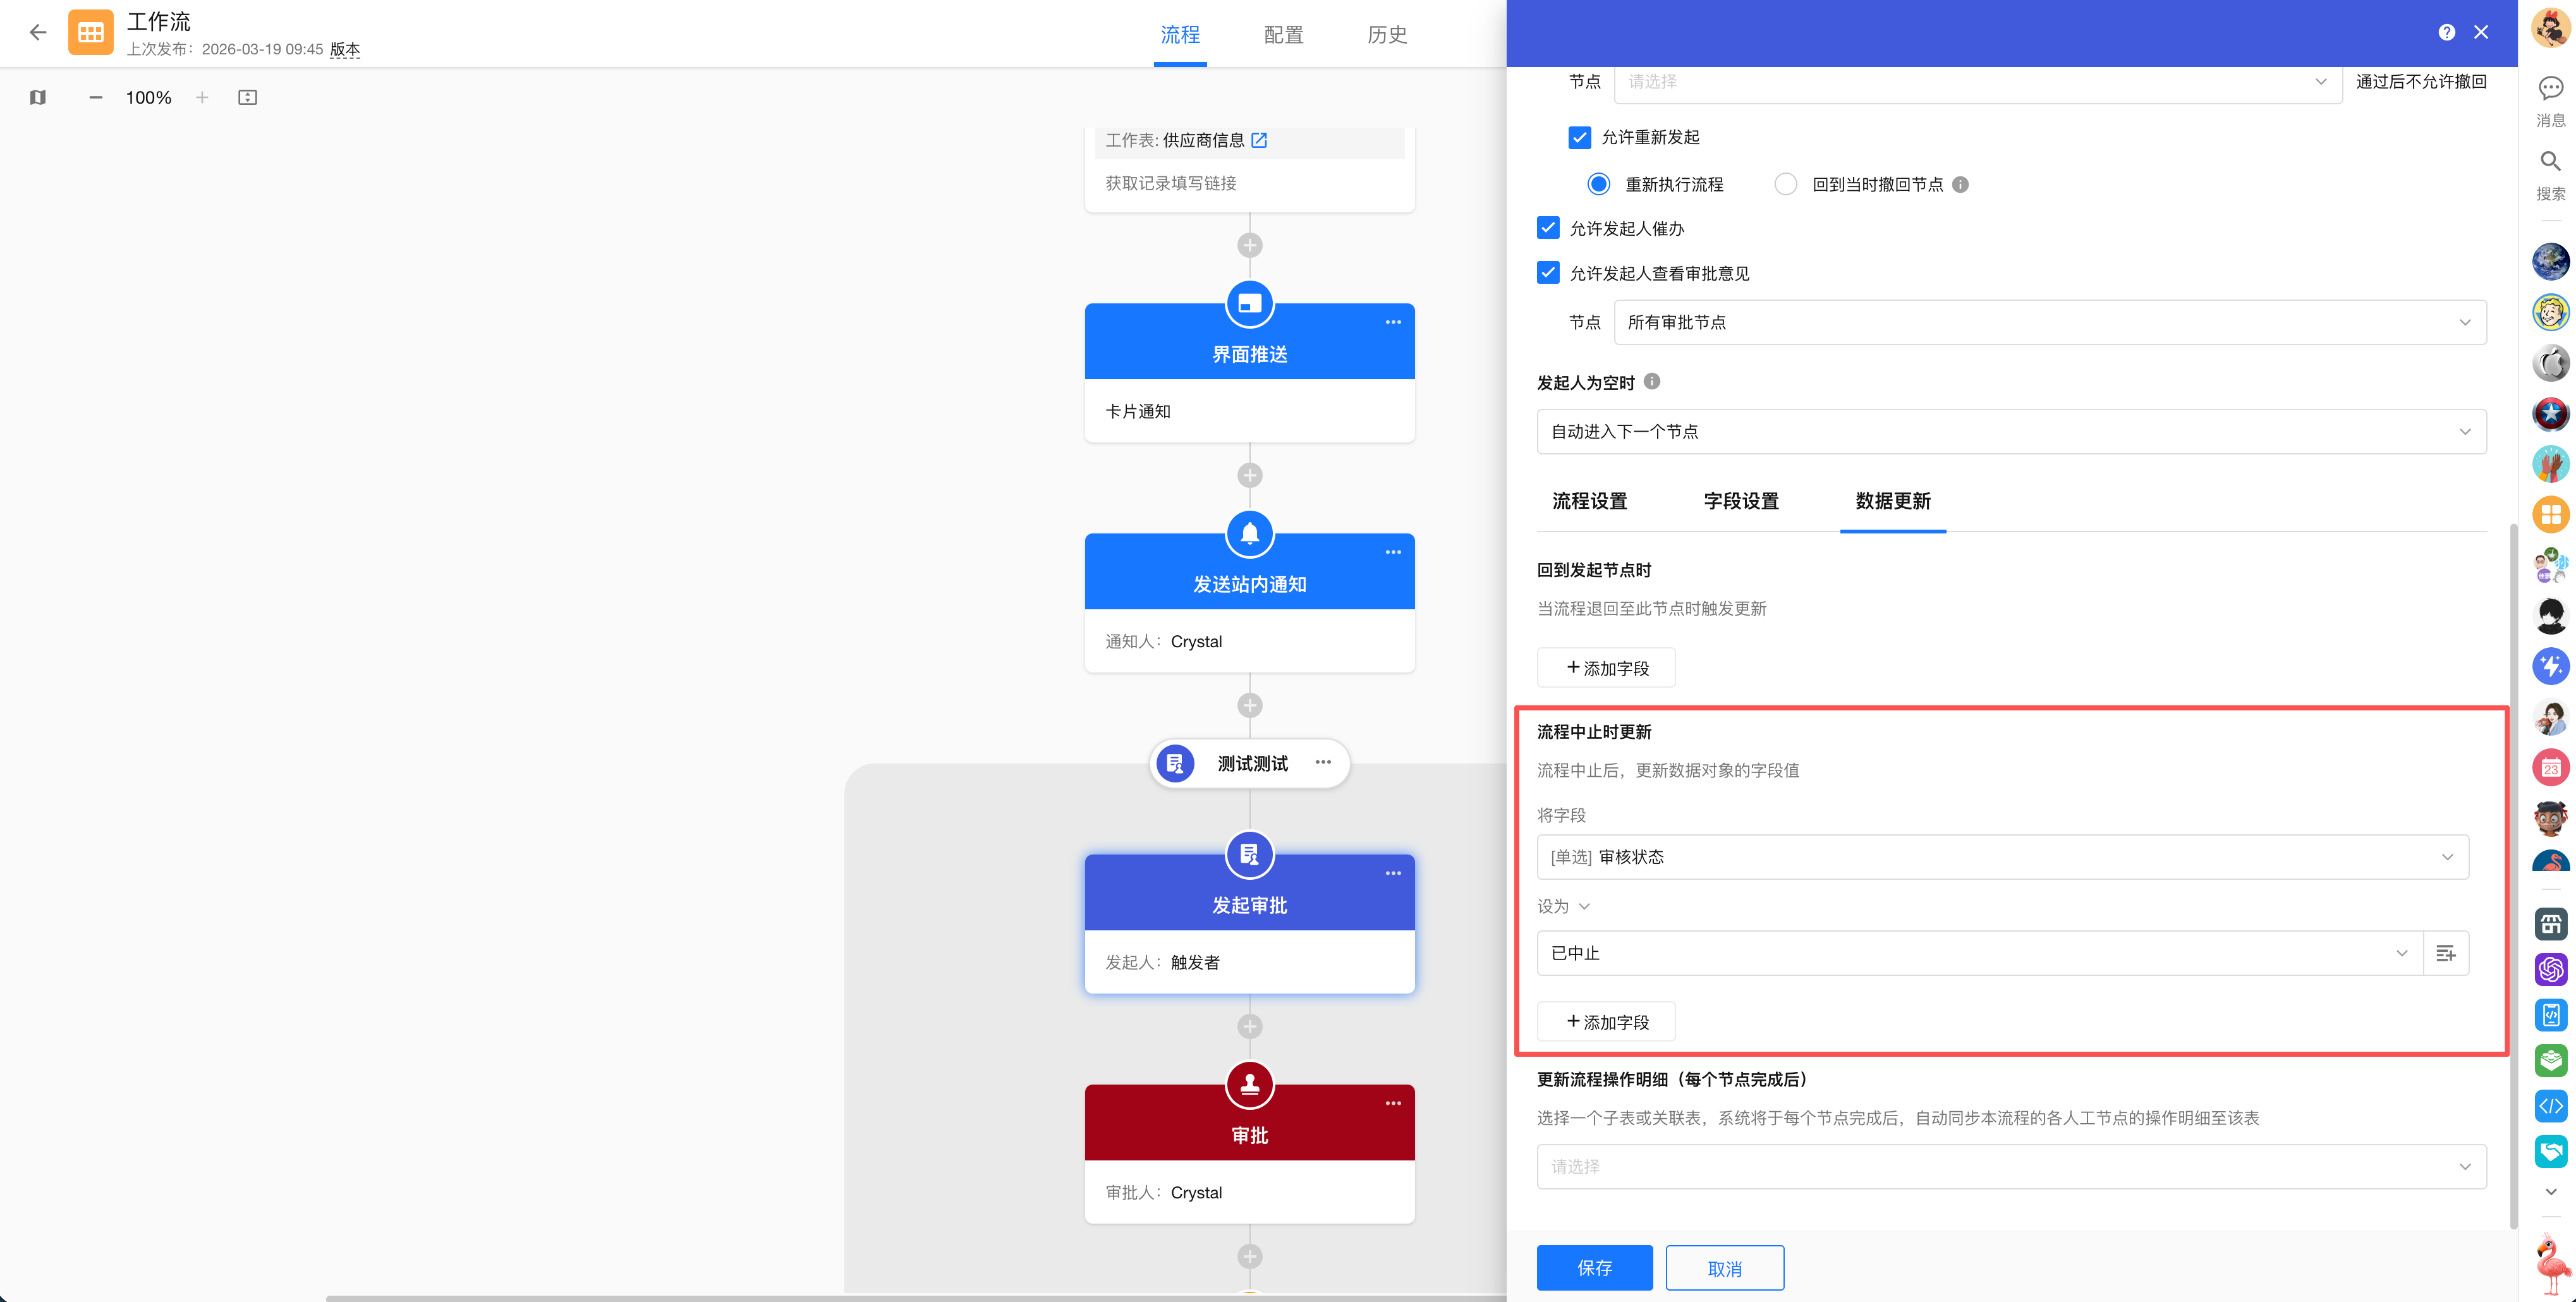Click 添加字段 under 回到发起节点时
The height and width of the screenshot is (1302, 2576).
tap(1606, 668)
